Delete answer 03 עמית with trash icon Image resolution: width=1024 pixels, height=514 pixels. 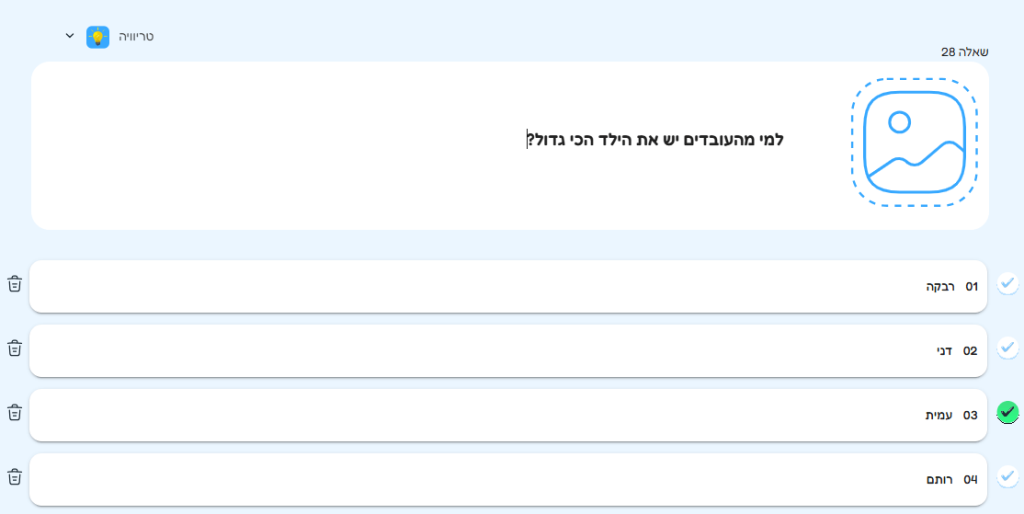point(14,412)
